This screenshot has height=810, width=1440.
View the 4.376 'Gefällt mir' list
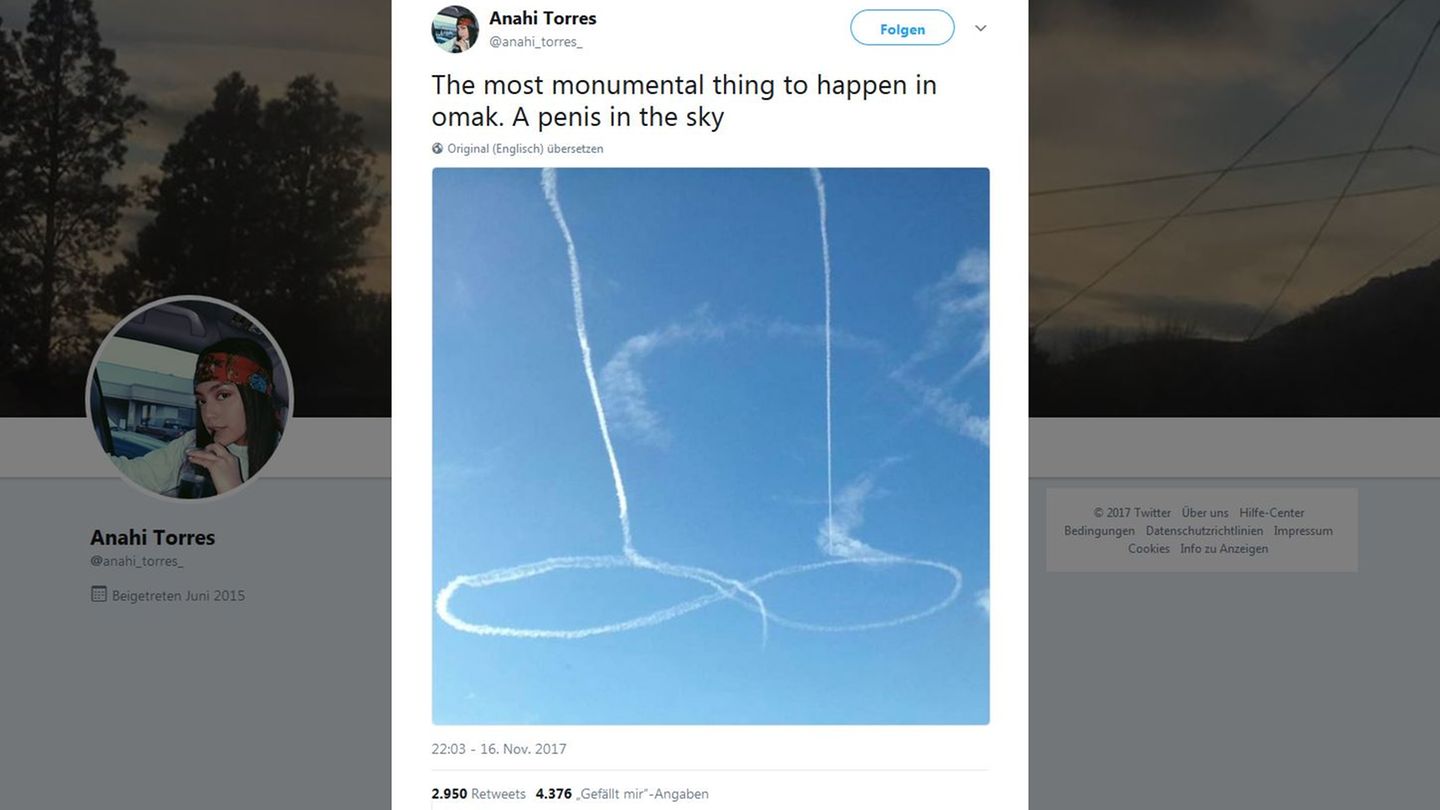622,794
